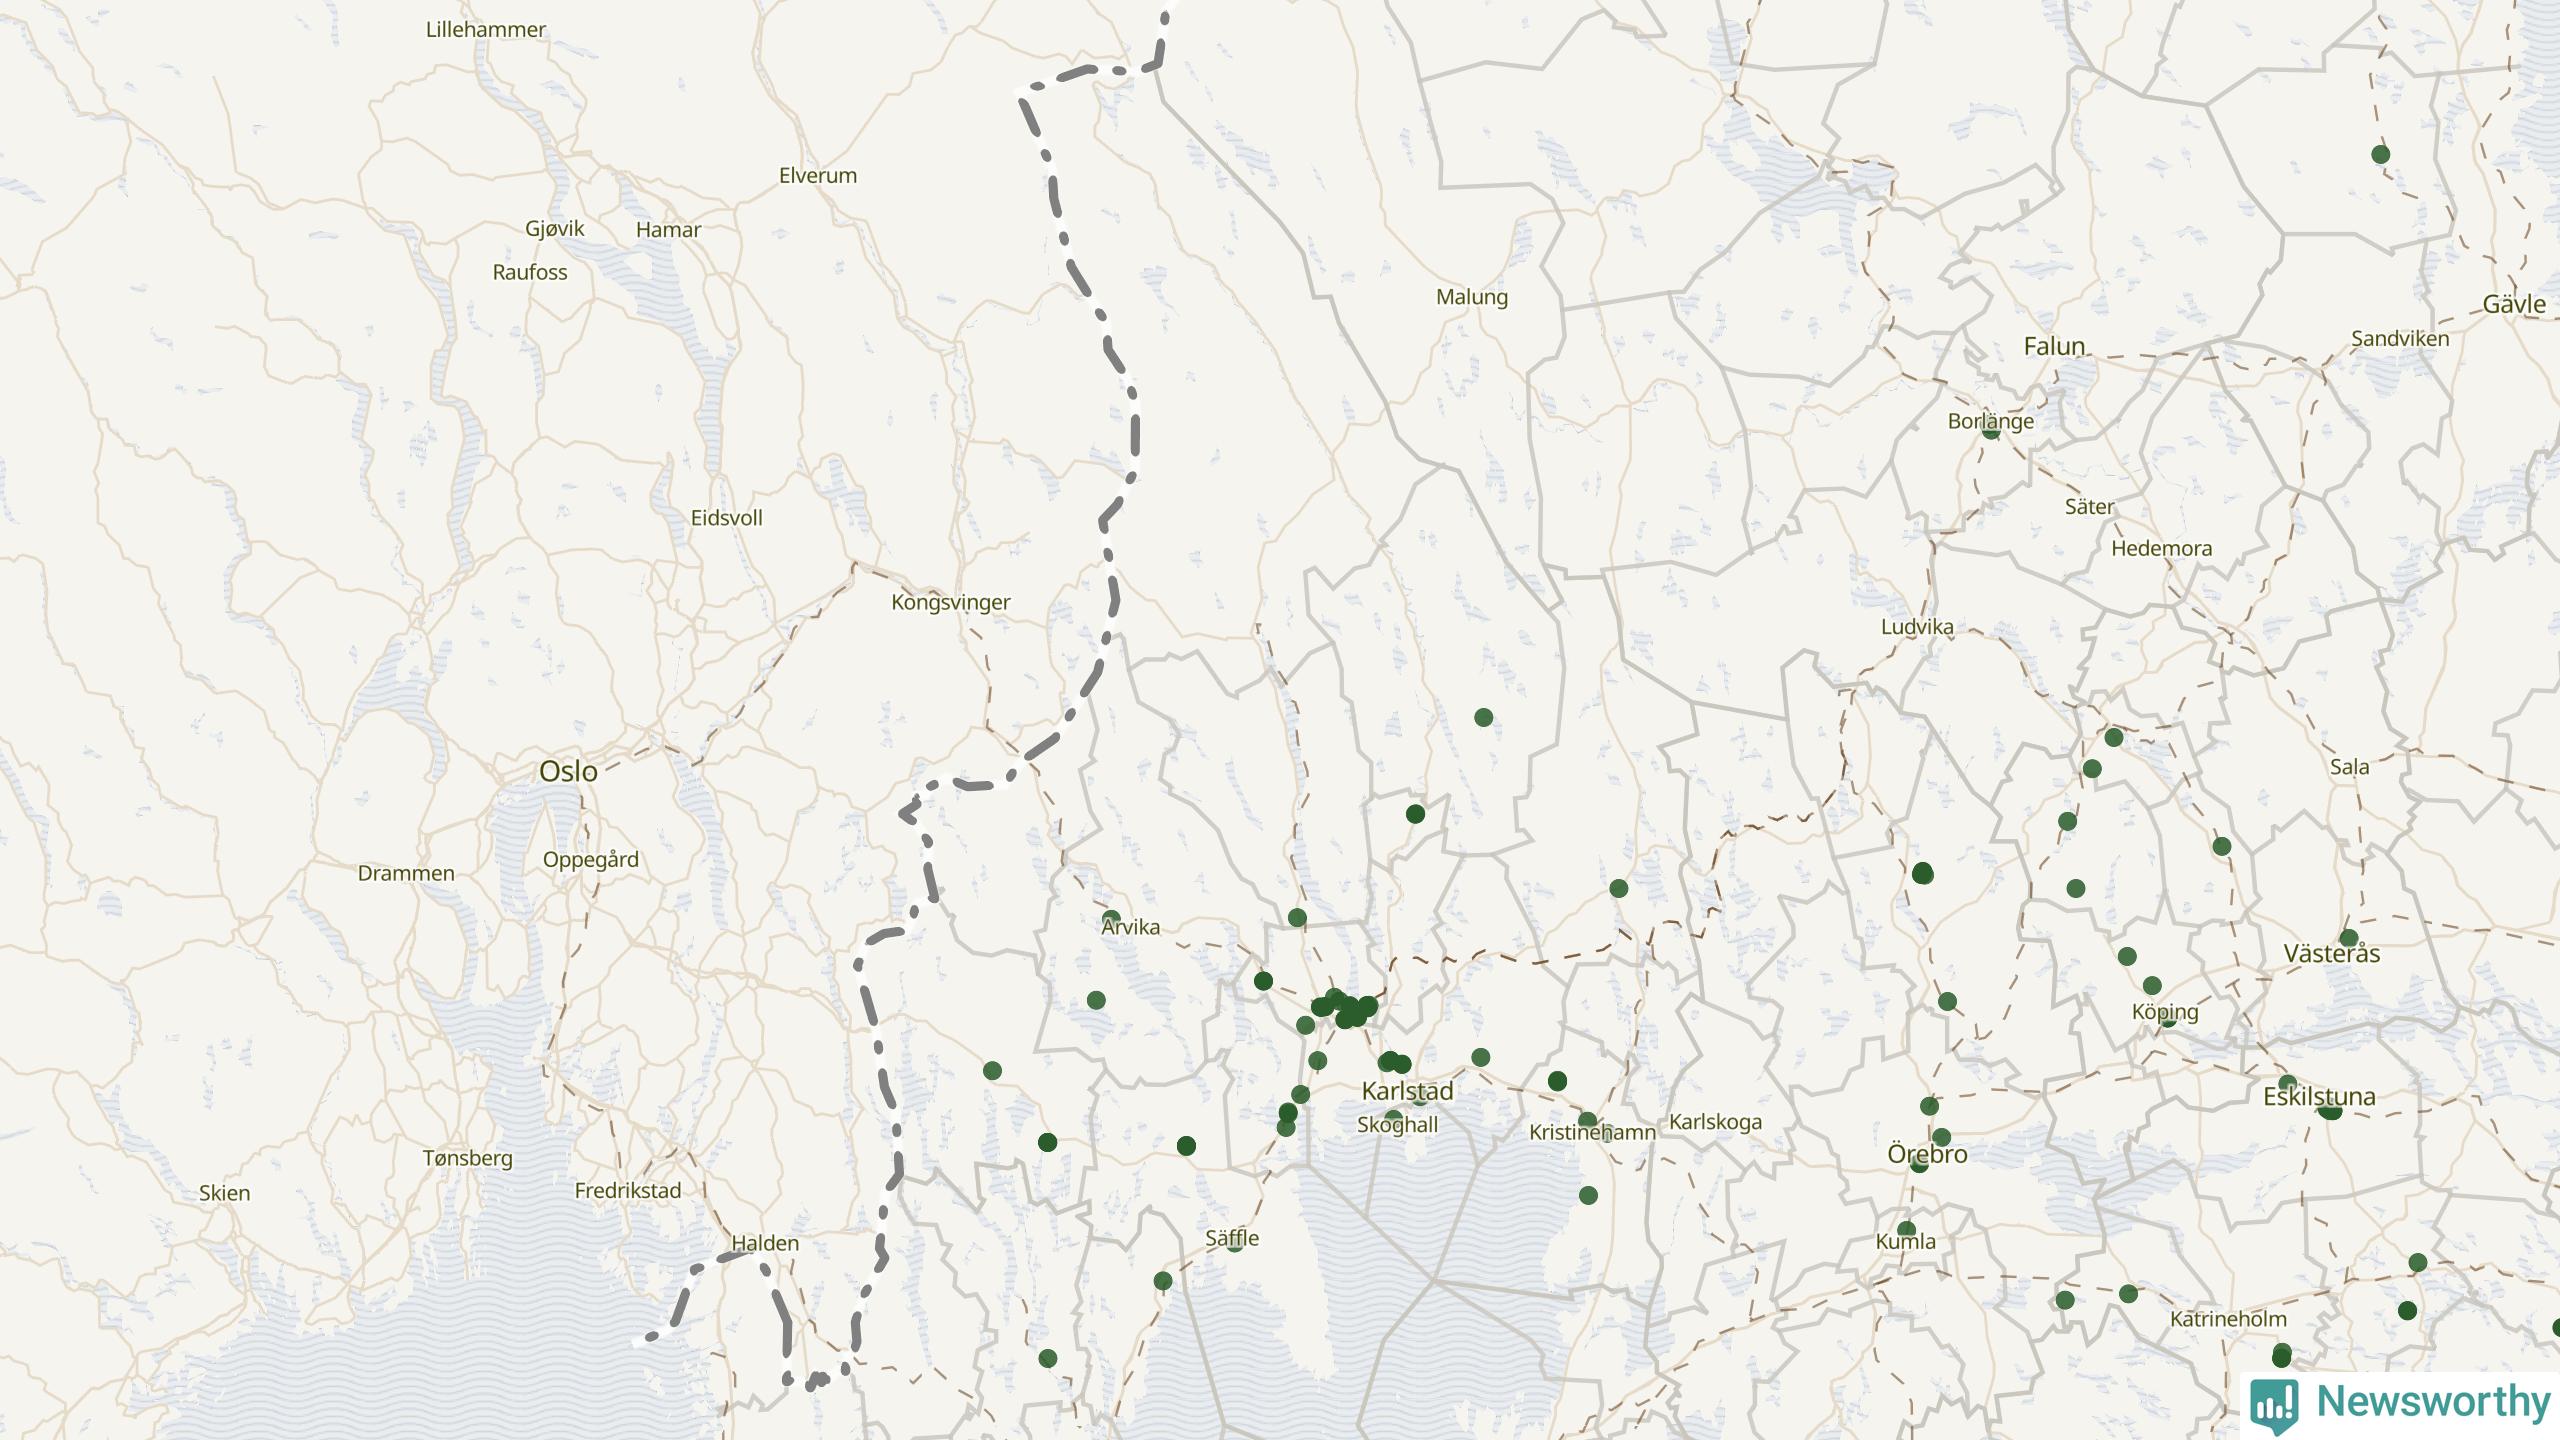The width and height of the screenshot is (2560, 1440).
Task: Click the Säffle label
Action: point(1232,1239)
